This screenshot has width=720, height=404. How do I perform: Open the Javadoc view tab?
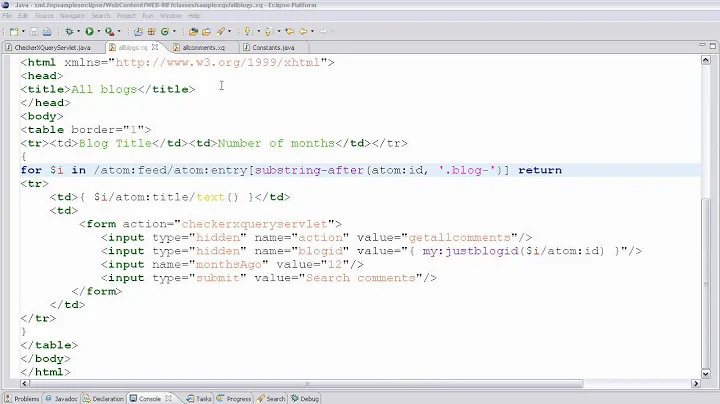[62, 398]
